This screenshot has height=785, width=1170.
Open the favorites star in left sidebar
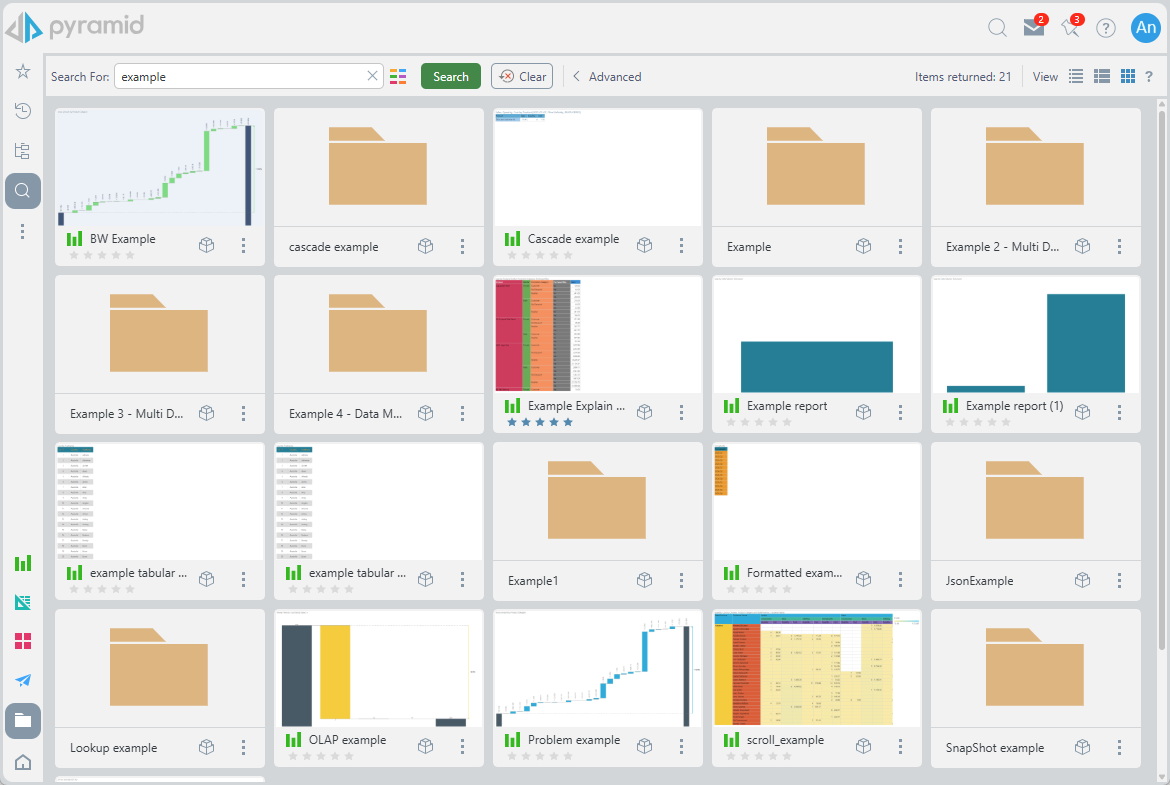point(23,71)
